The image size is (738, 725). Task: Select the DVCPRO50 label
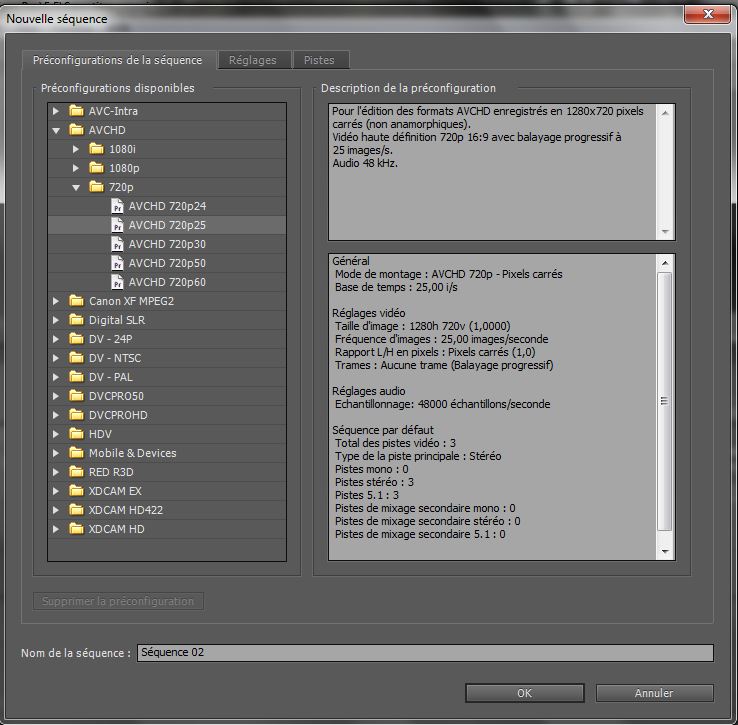[x=116, y=395]
